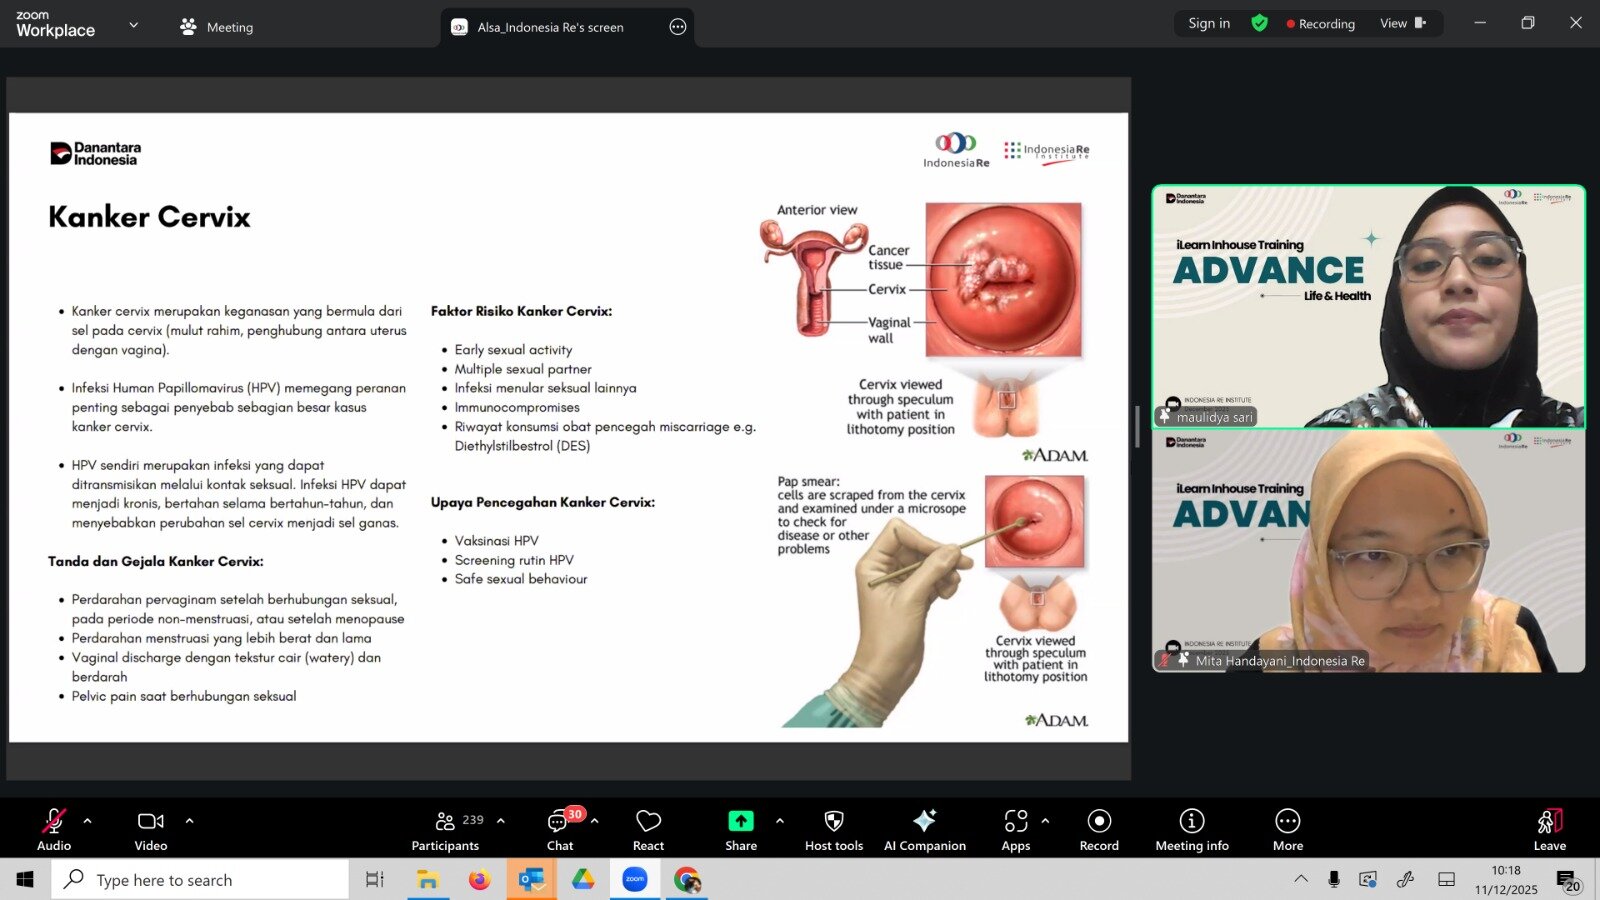Leave the meeting

point(1549,829)
